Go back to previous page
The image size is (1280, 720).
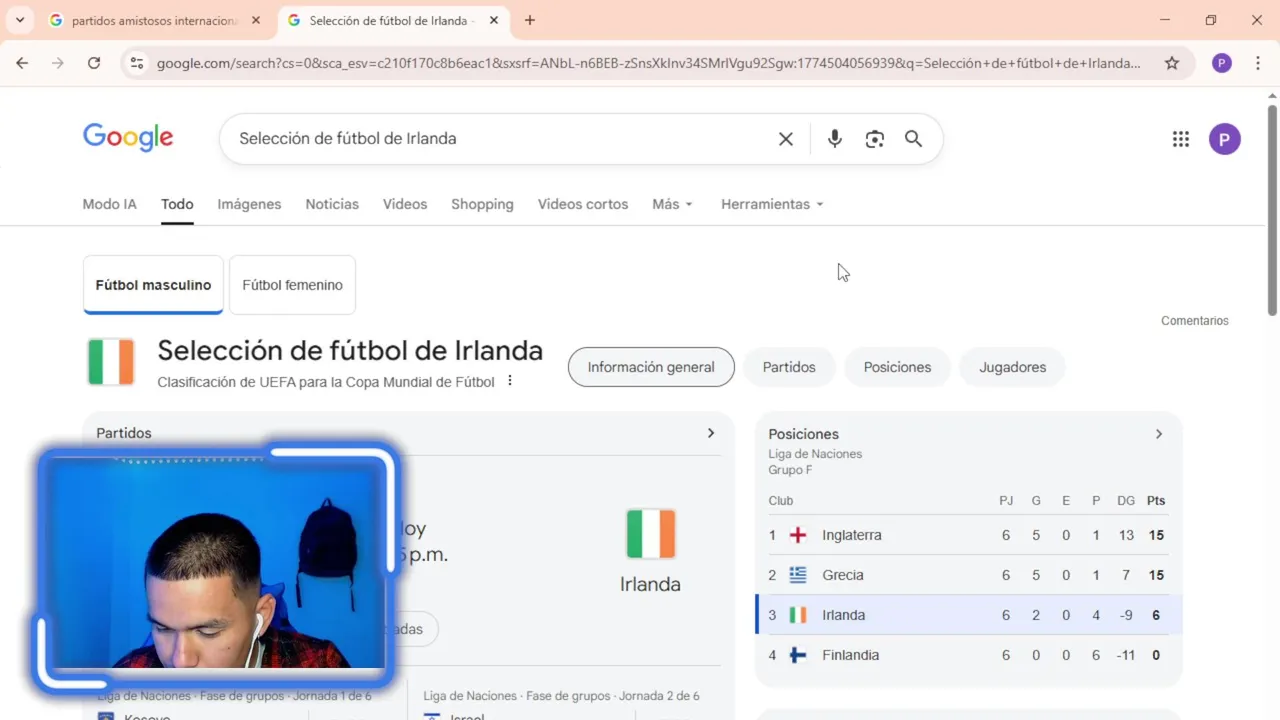point(22,63)
